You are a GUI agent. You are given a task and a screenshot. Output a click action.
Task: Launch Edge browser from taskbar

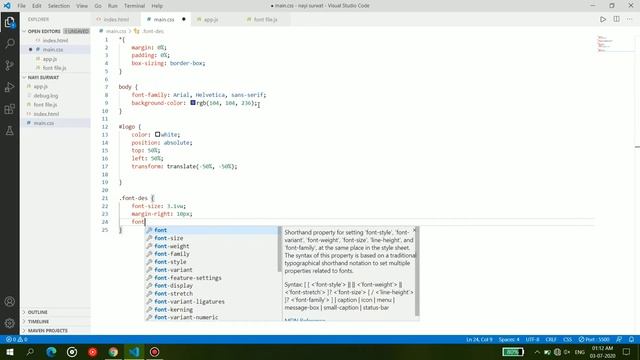(51, 352)
